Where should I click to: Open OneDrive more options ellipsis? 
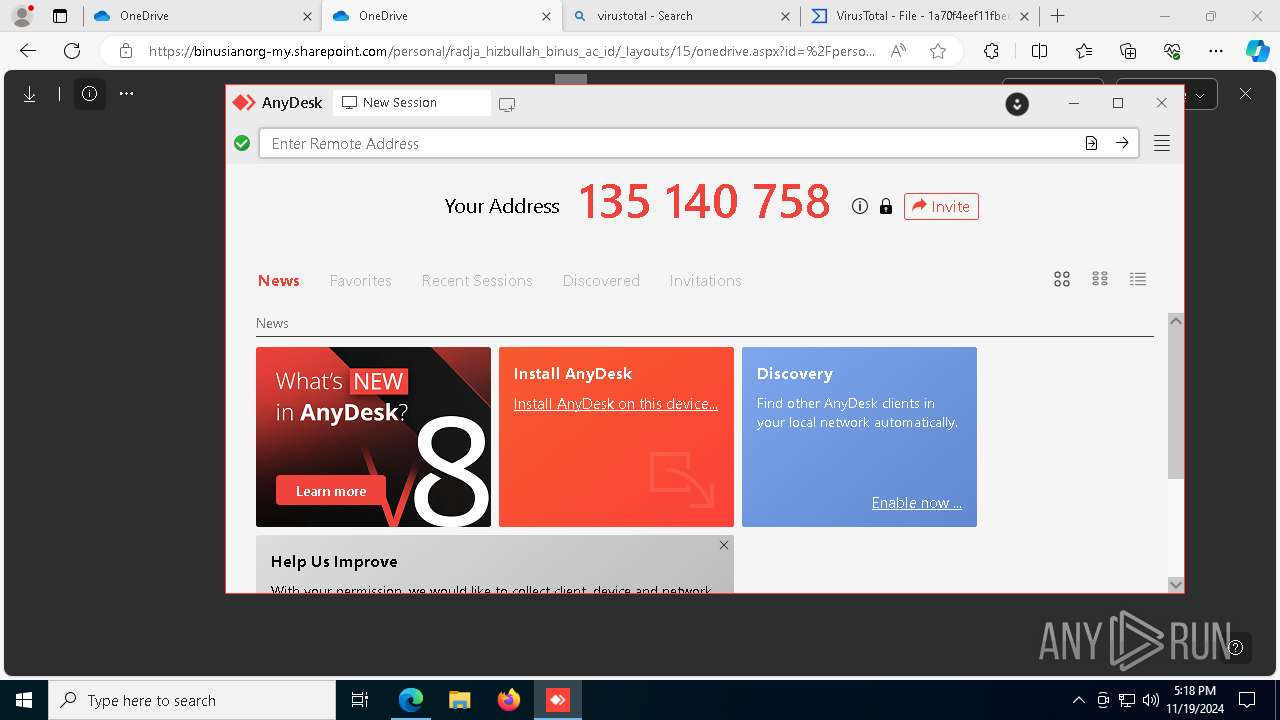click(126, 94)
